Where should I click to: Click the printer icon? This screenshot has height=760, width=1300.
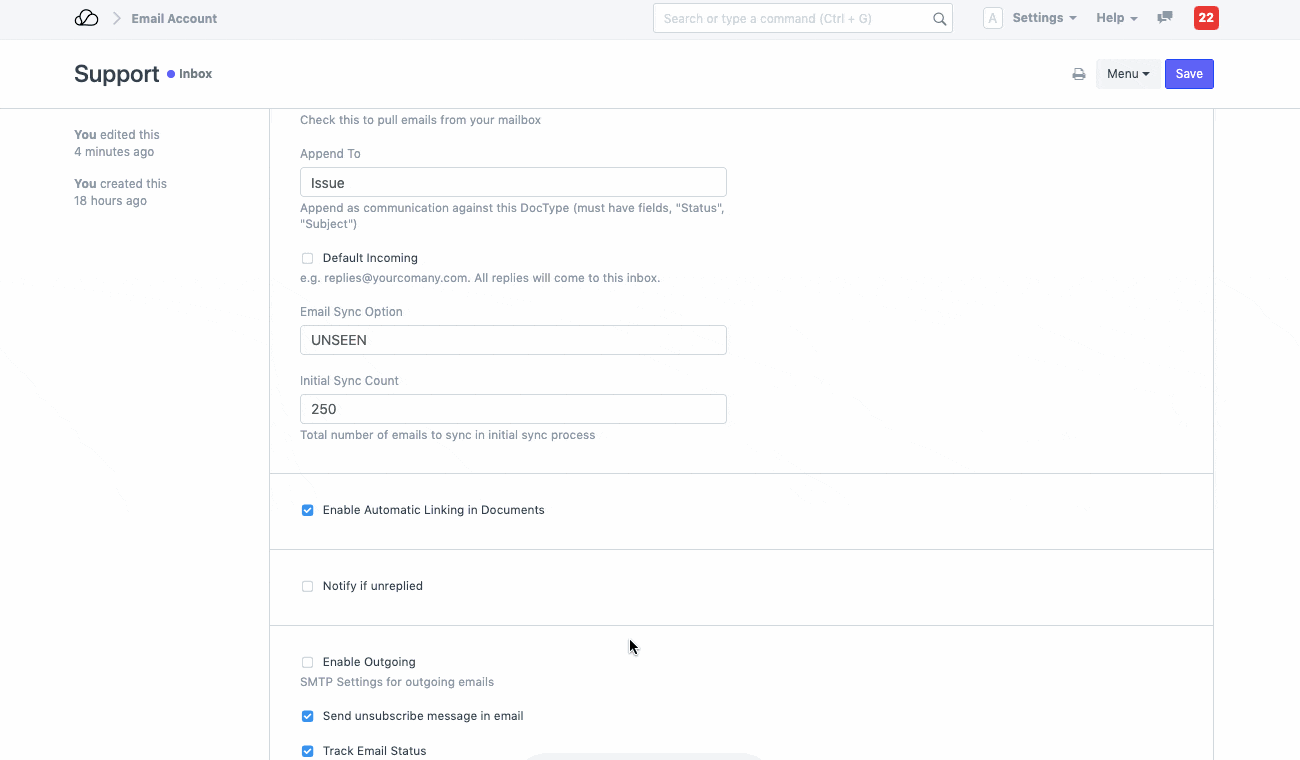(1079, 74)
